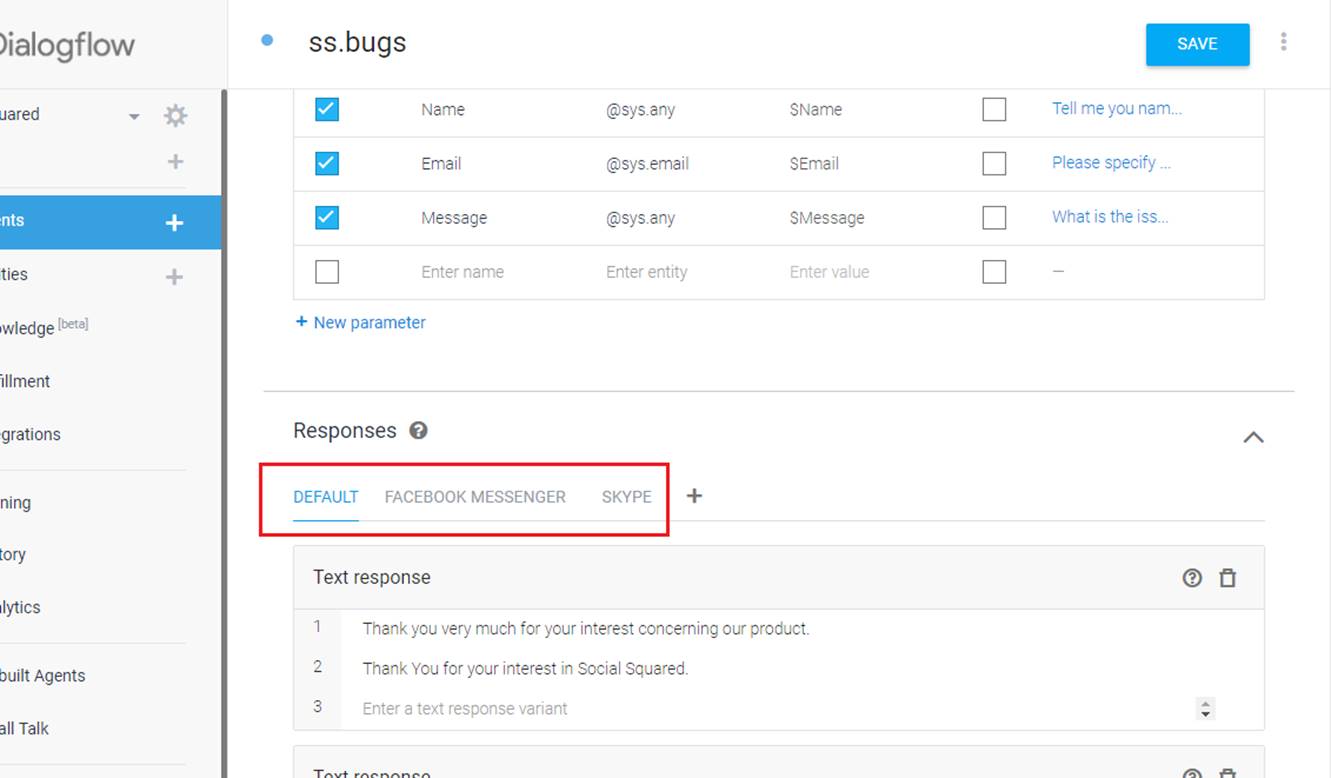Open the three-dot more options menu

tap(1283, 42)
